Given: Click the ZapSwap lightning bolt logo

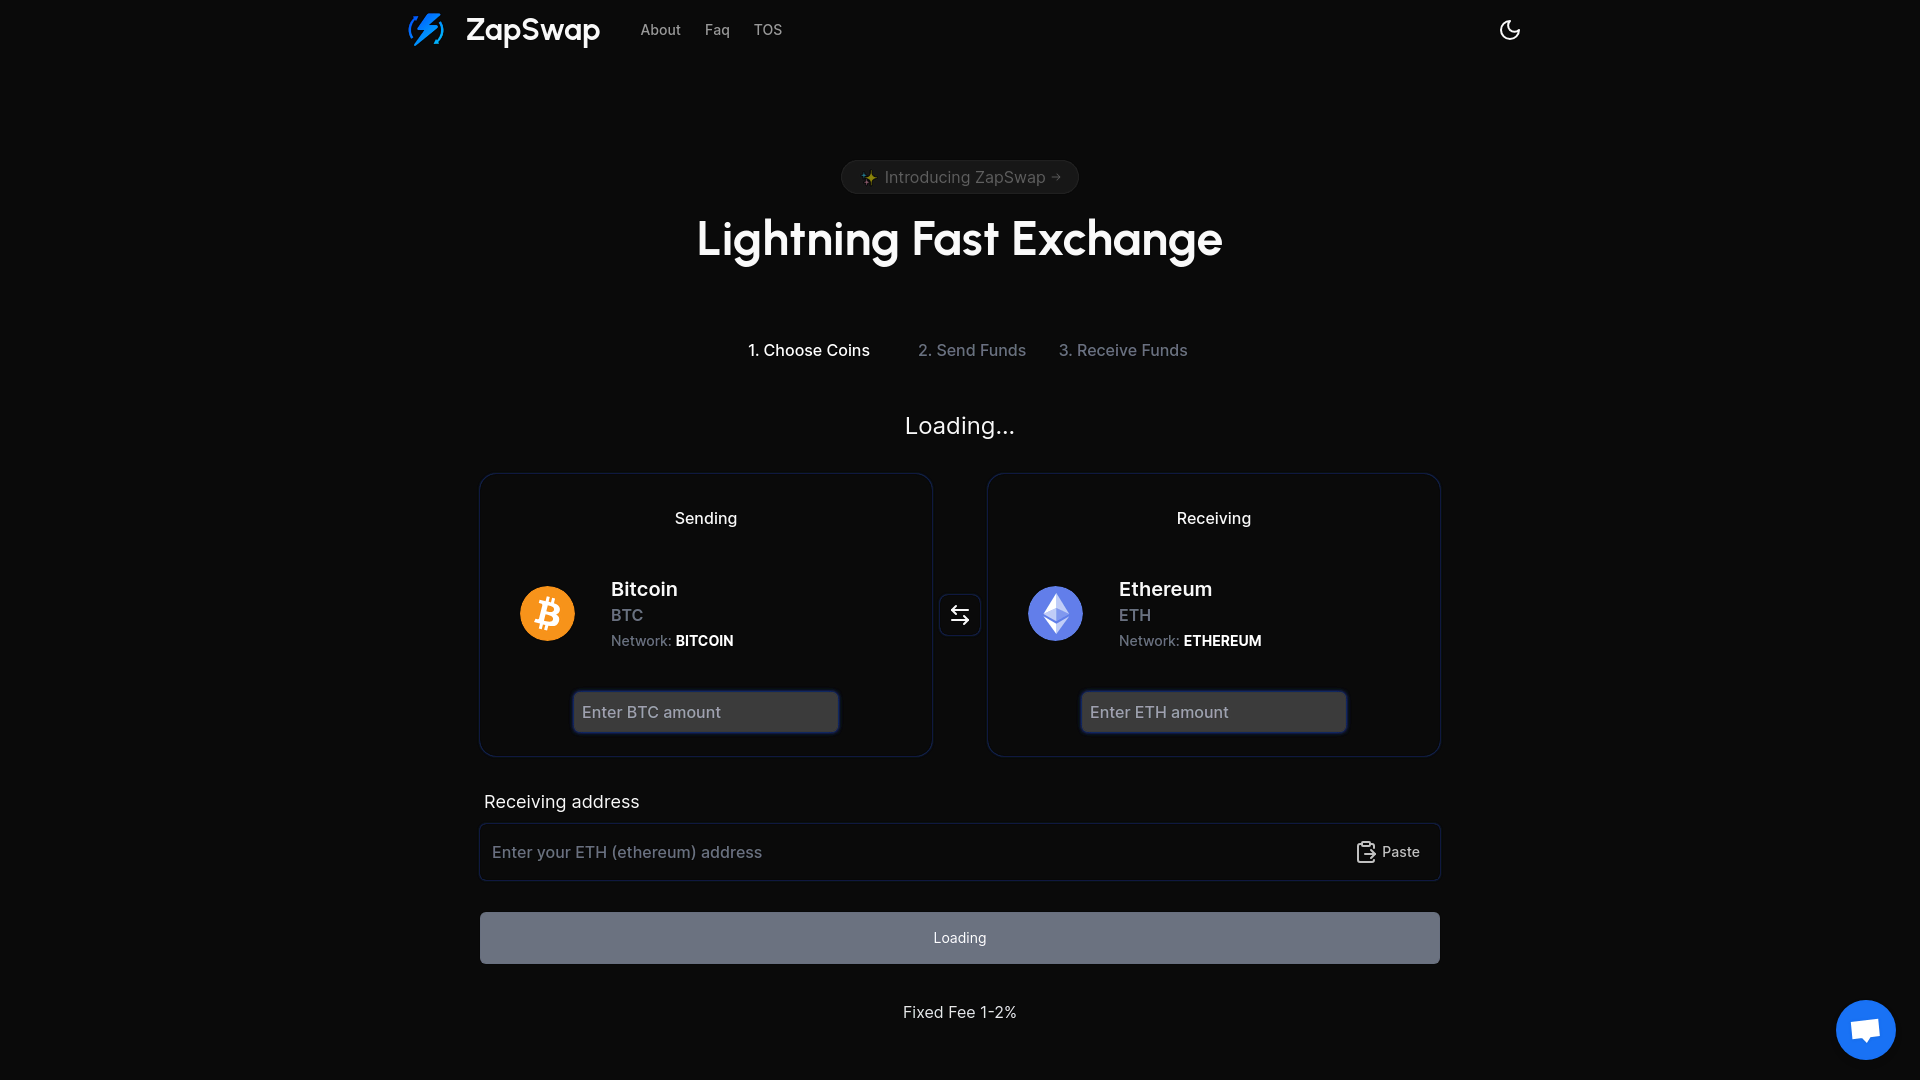Looking at the screenshot, I should pyautogui.click(x=426, y=30).
